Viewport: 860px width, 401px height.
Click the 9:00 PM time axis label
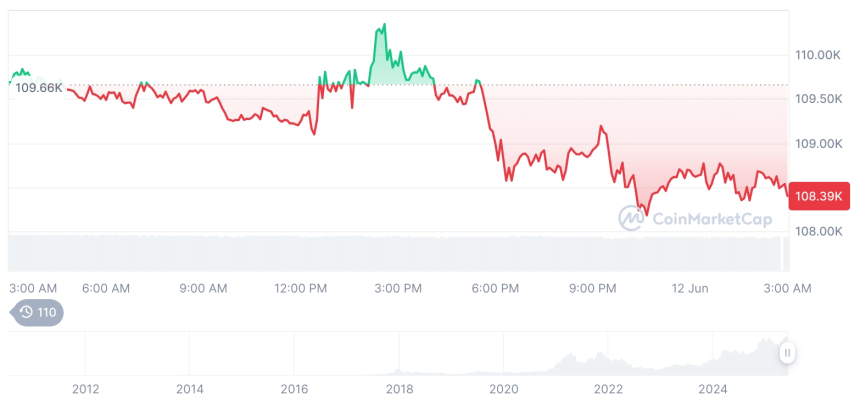click(592, 288)
